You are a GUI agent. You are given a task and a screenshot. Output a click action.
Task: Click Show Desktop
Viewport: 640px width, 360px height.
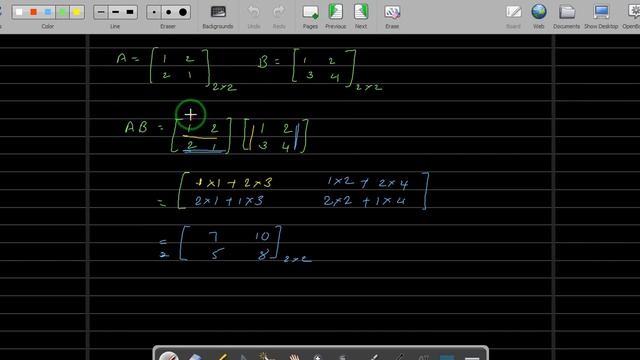click(601, 16)
